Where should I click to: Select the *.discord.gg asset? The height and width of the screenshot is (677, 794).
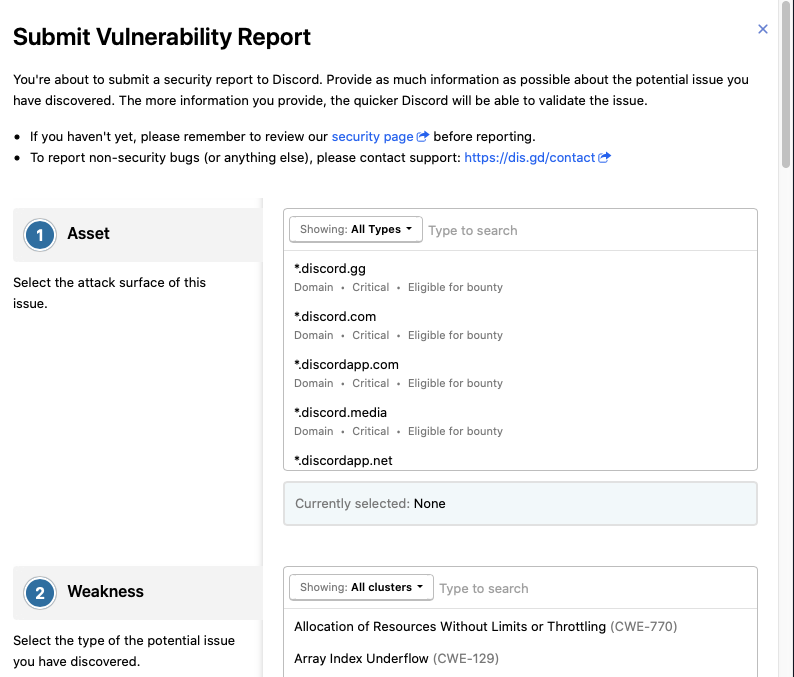(x=520, y=277)
